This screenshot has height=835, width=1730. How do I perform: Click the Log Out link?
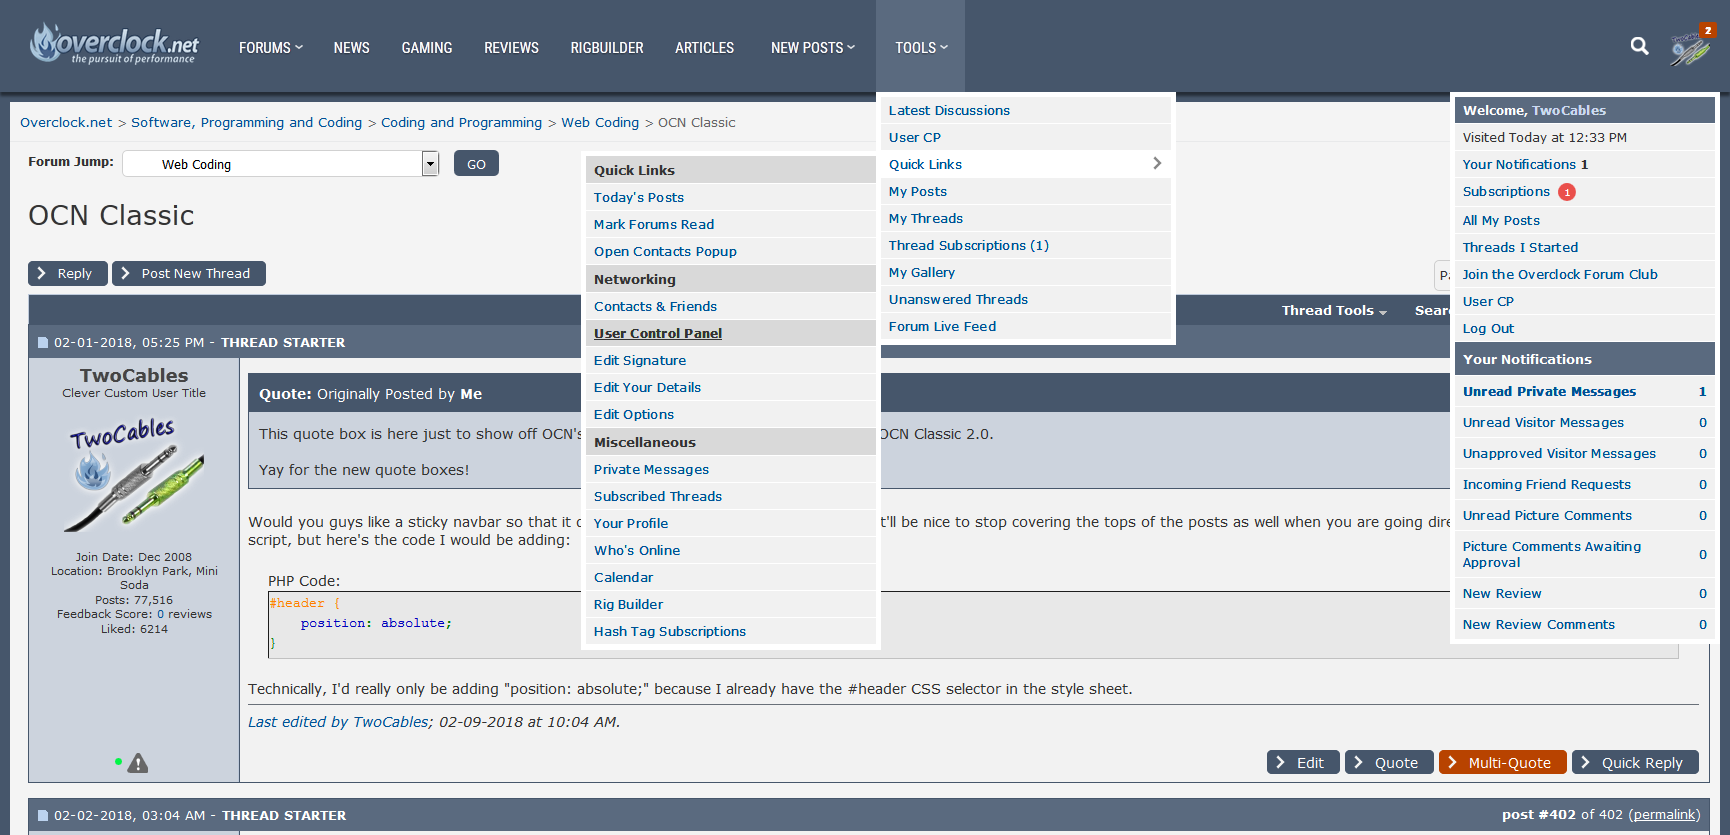tap(1488, 328)
